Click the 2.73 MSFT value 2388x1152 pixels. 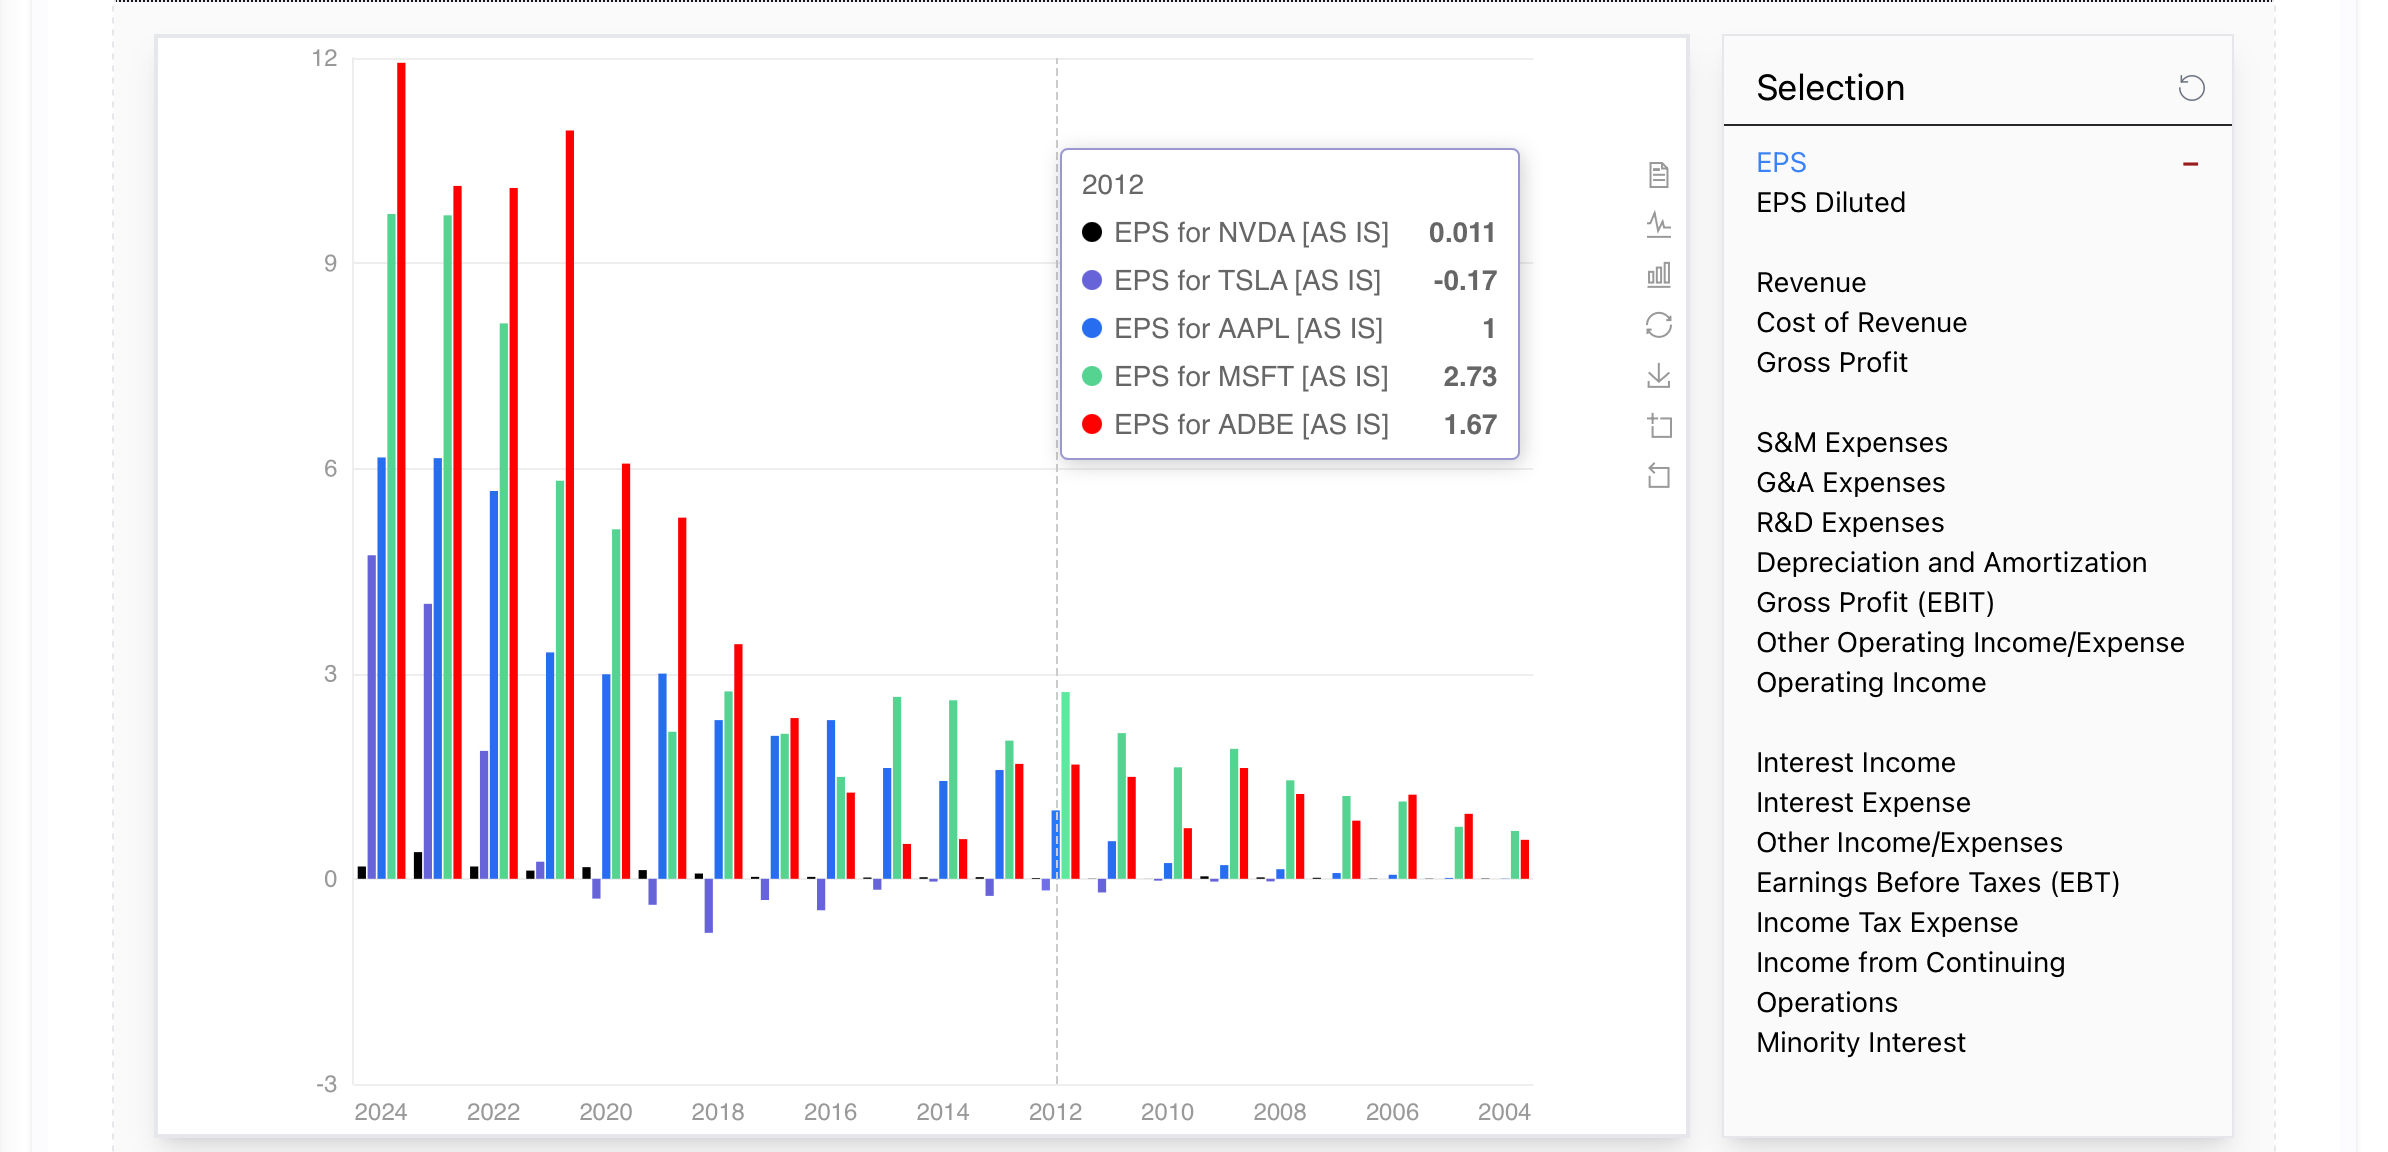[1470, 377]
